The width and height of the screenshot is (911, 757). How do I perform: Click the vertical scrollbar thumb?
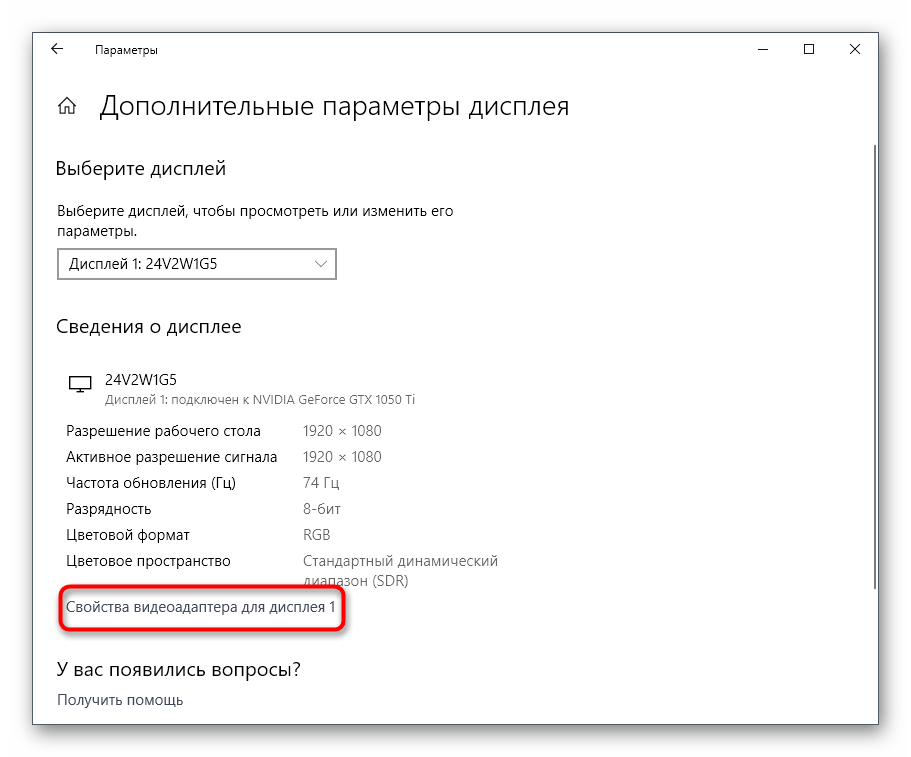pyautogui.click(x=874, y=367)
